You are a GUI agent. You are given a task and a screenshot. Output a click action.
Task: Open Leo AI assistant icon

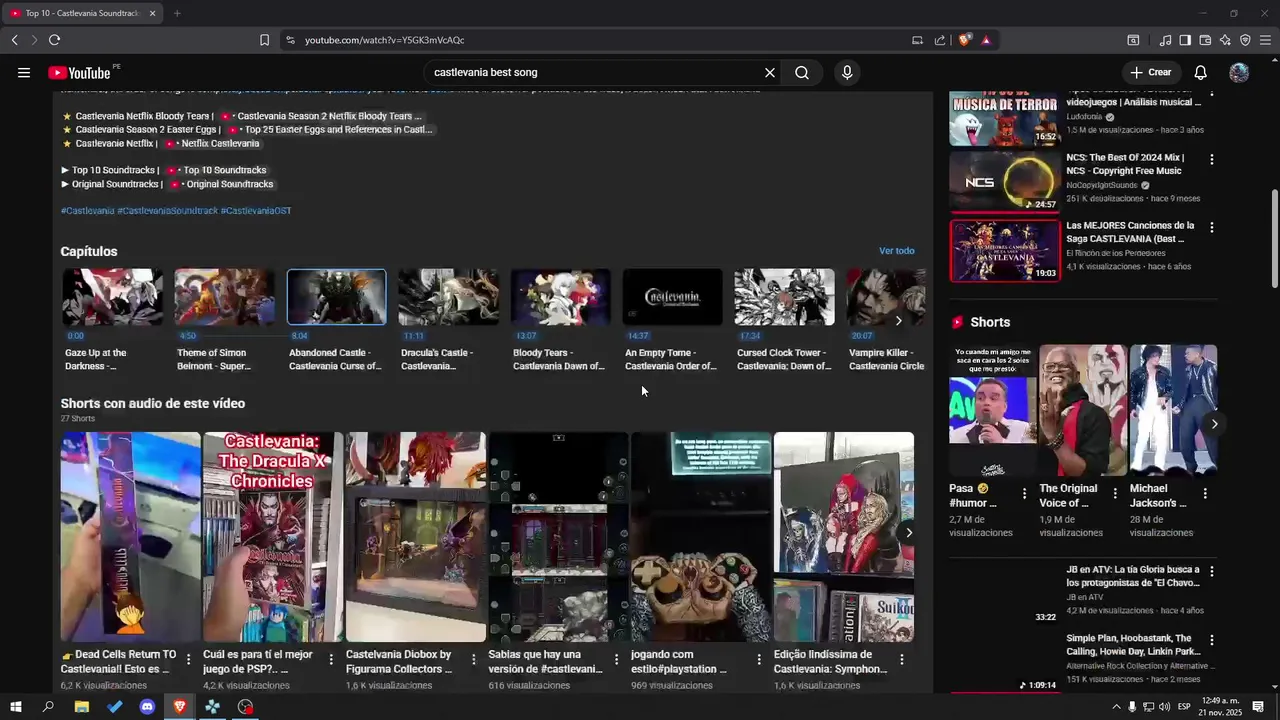[x=1225, y=40]
